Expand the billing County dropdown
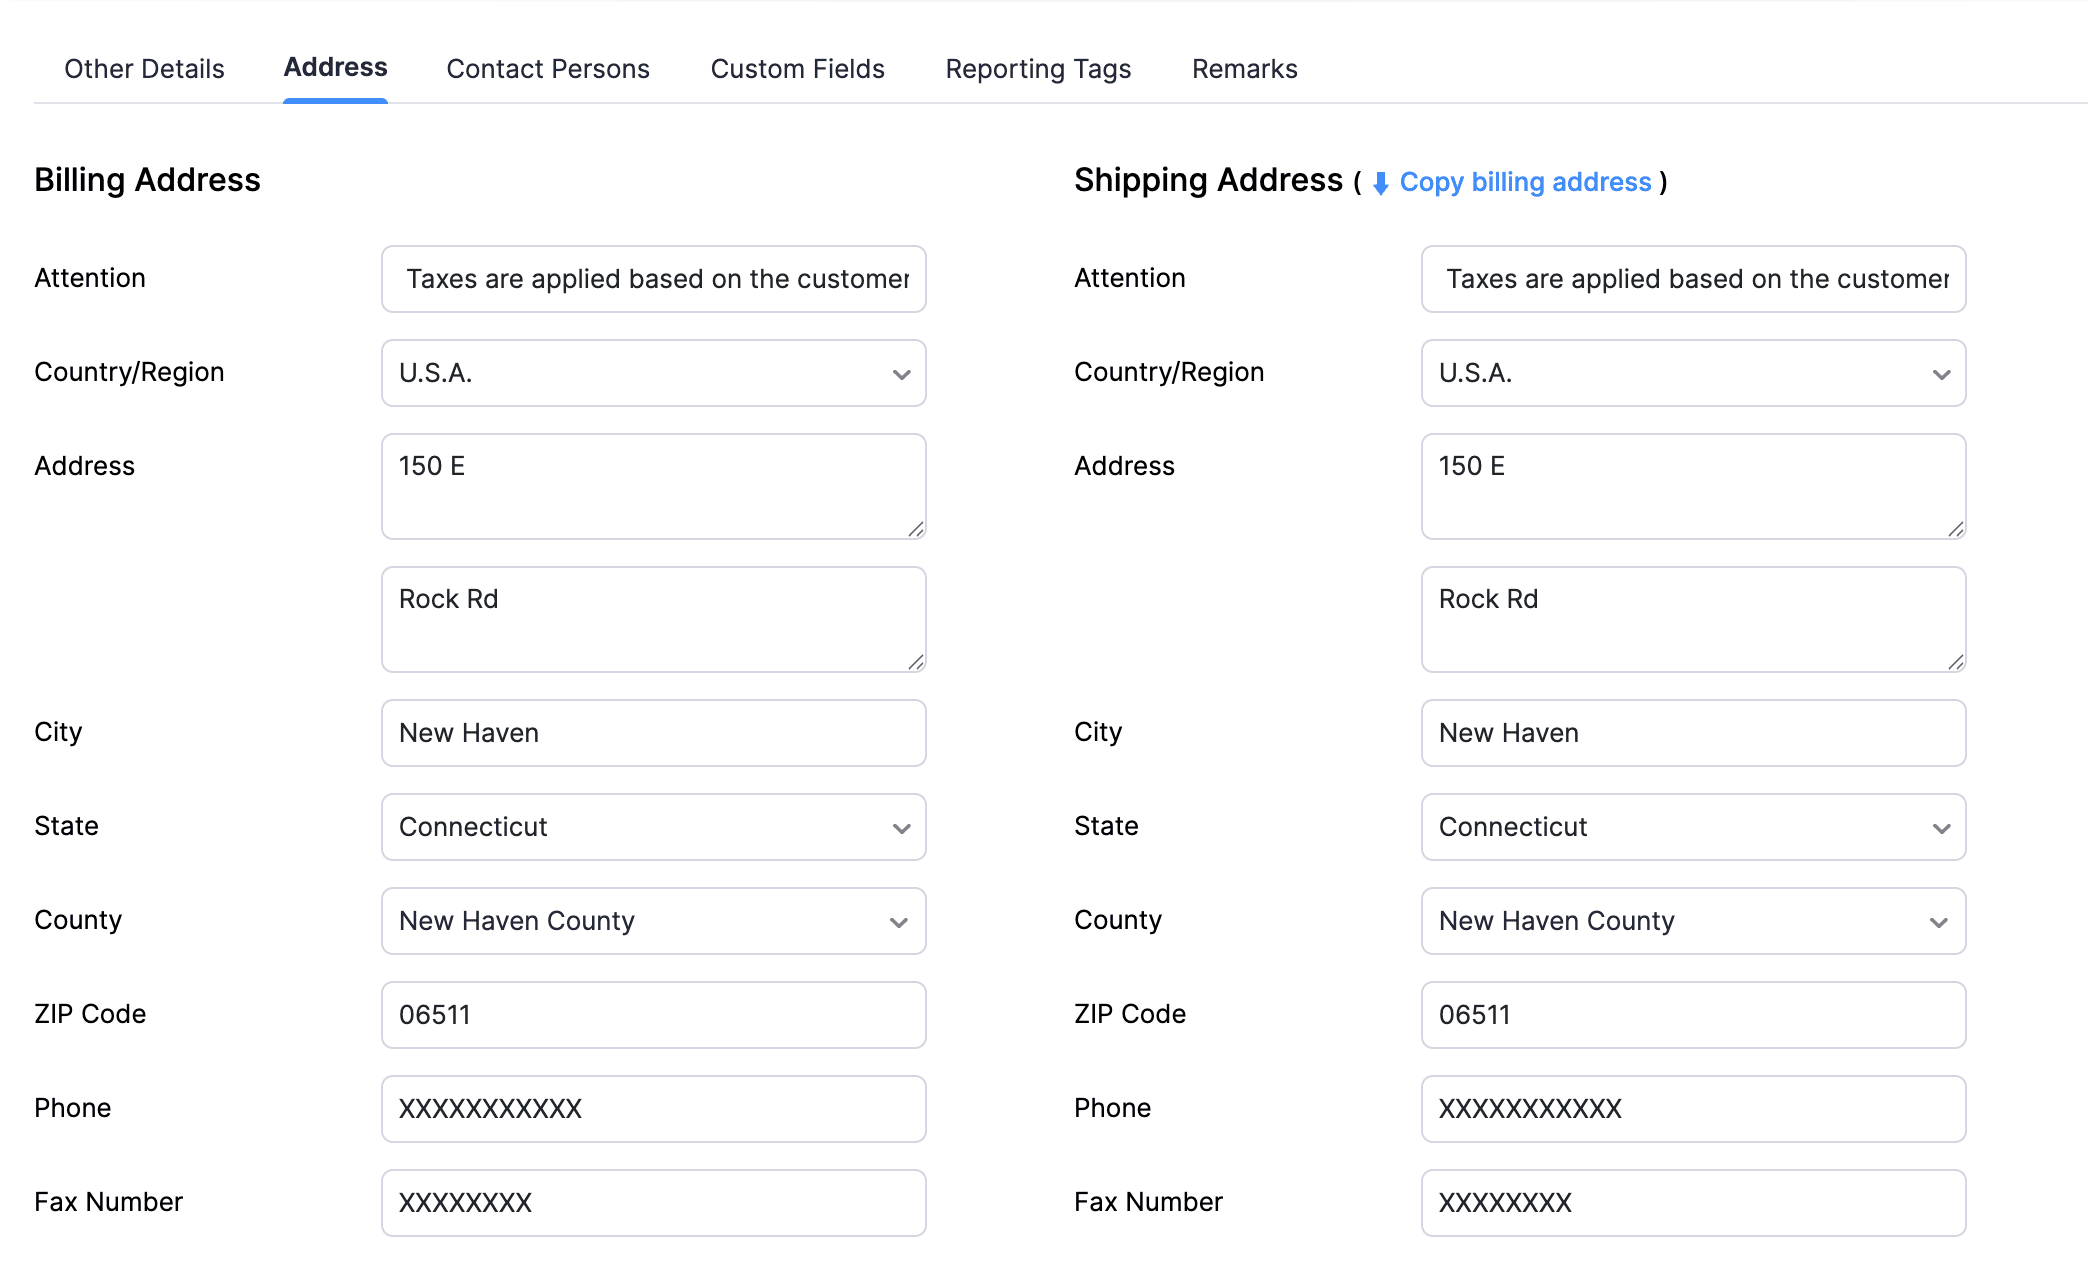The width and height of the screenshot is (2088, 1262). coord(653,921)
